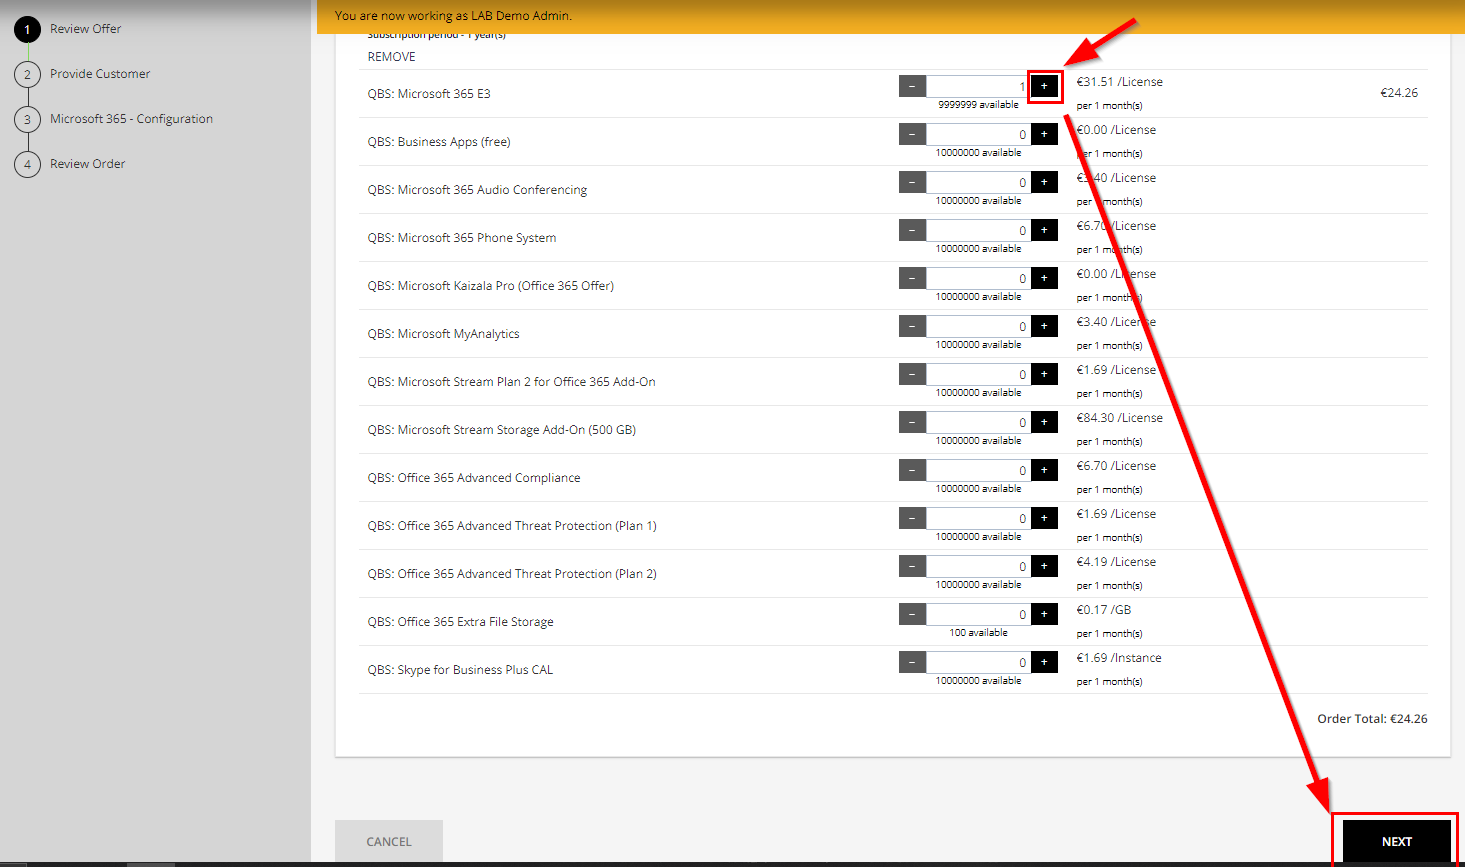This screenshot has width=1465, height=867.
Task: Add a Skype for Business Plus CAL instance
Action: [1044, 662]
